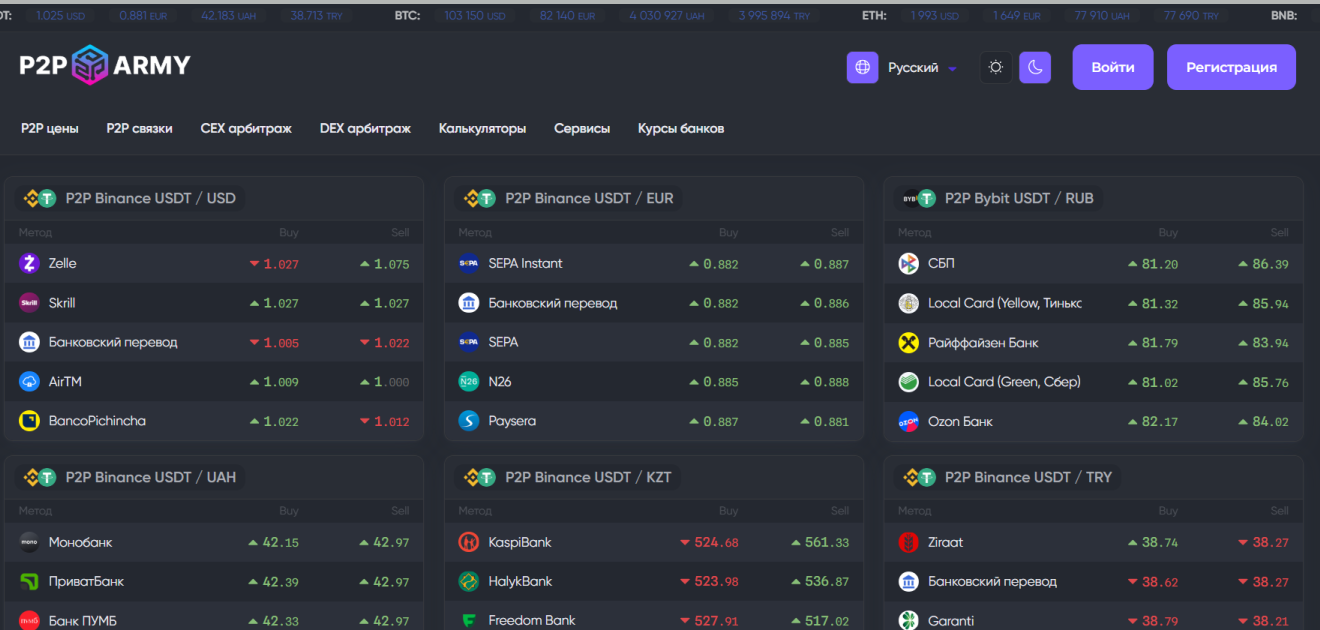The image size is (1320, 630).
Task: Click the ПриватБанк icon
Action: (29, 581)
